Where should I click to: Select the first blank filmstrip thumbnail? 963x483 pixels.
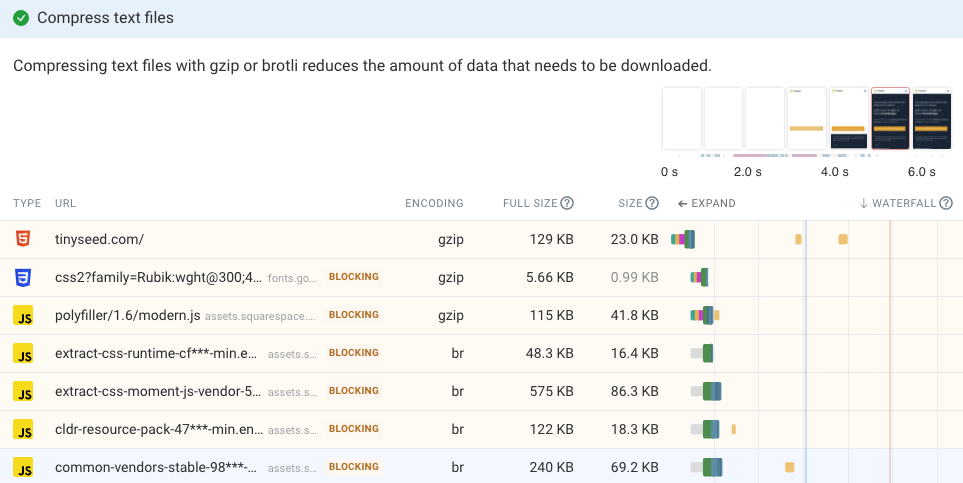(x=682, y=119)
